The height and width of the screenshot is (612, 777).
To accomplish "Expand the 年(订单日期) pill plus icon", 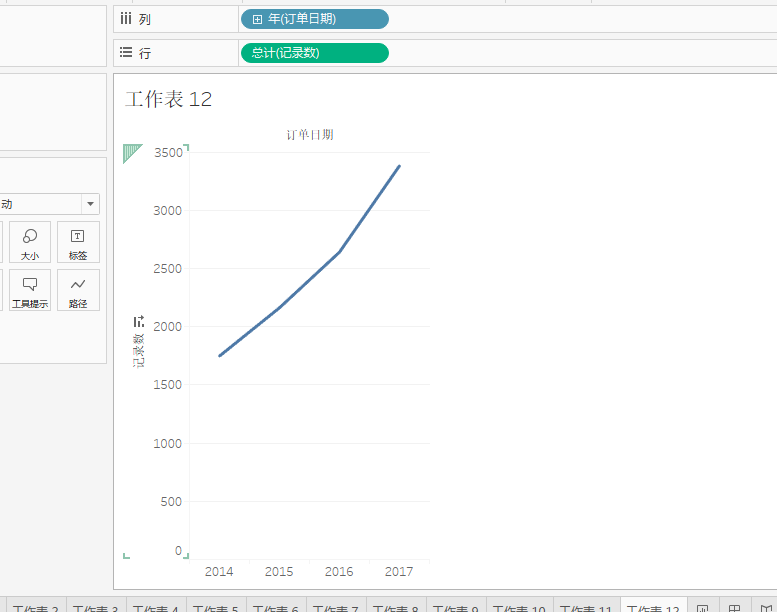I will coord(257,19).
